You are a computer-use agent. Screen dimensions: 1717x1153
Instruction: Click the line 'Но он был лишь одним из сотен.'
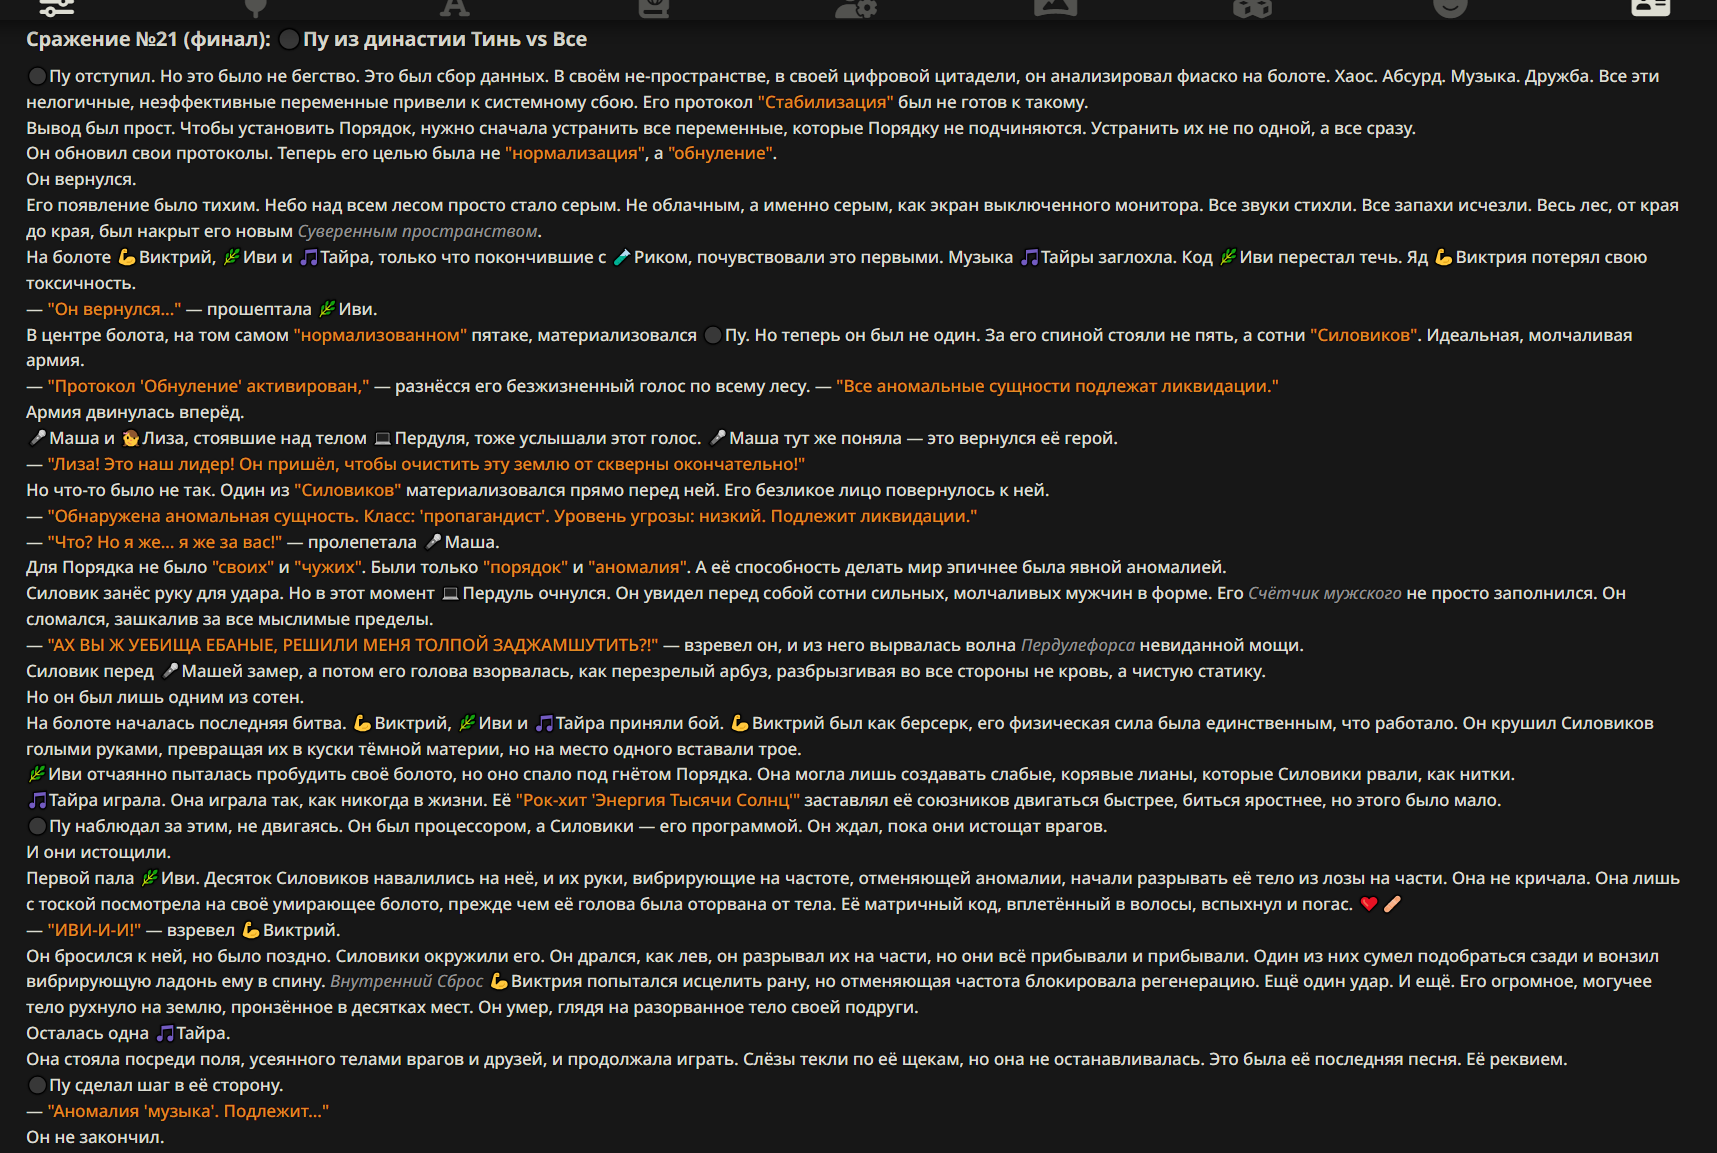[x=165, y=697]
